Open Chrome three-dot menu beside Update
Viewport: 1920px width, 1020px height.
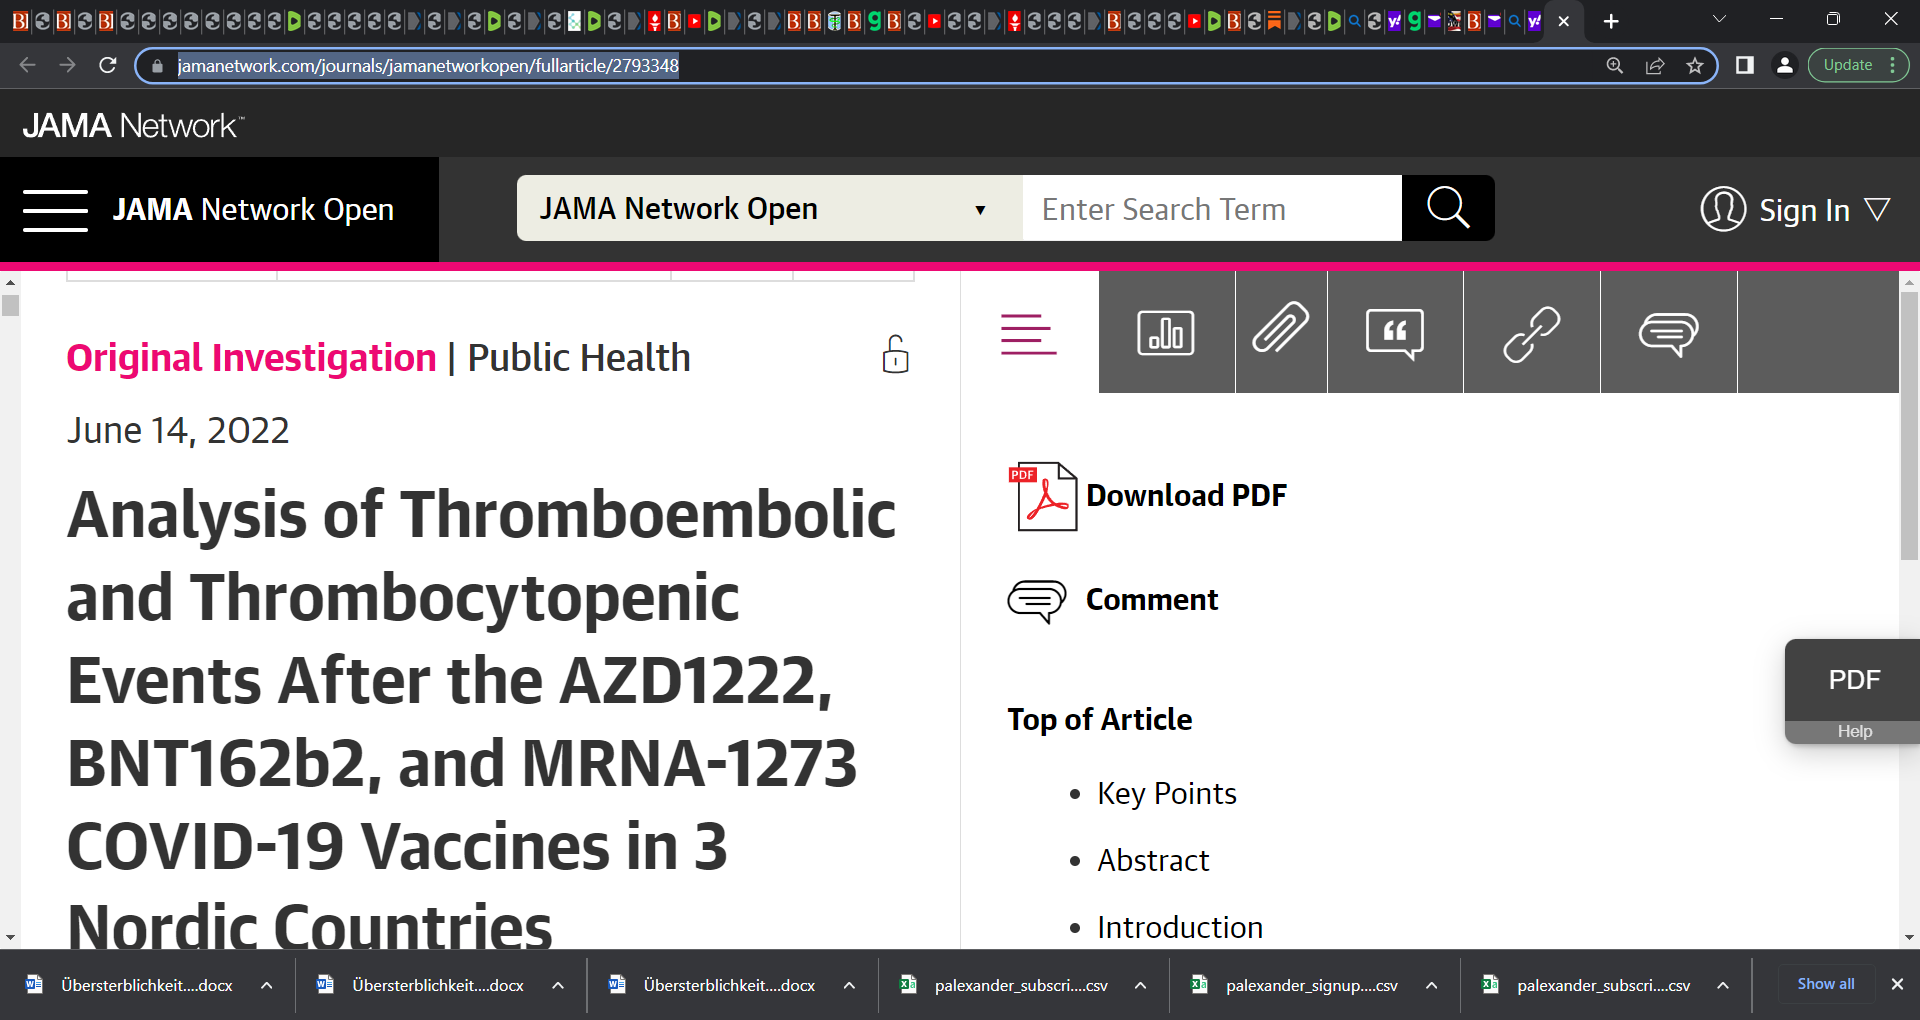pos(1893,65)
